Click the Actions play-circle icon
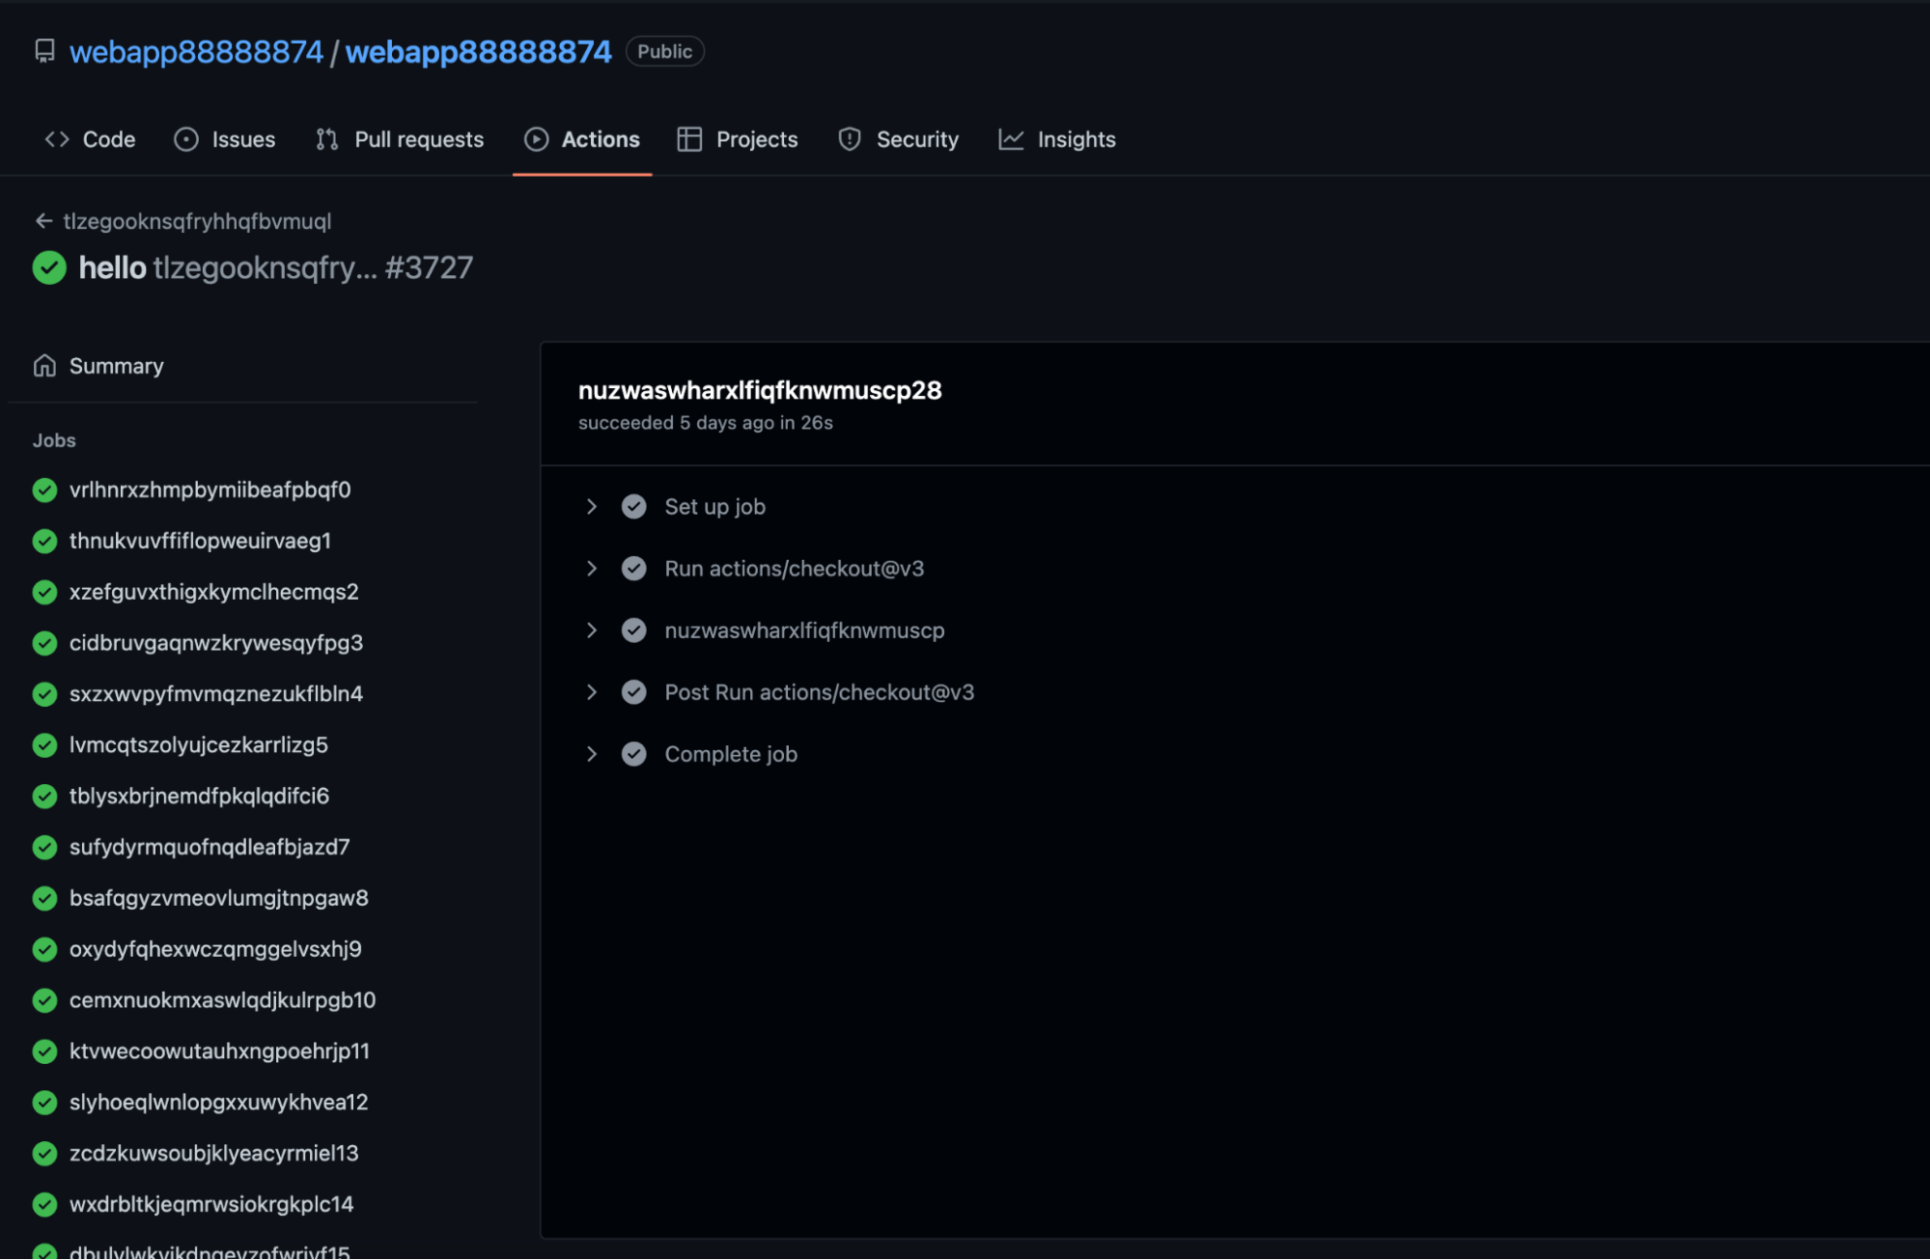 tap(537, 139)
